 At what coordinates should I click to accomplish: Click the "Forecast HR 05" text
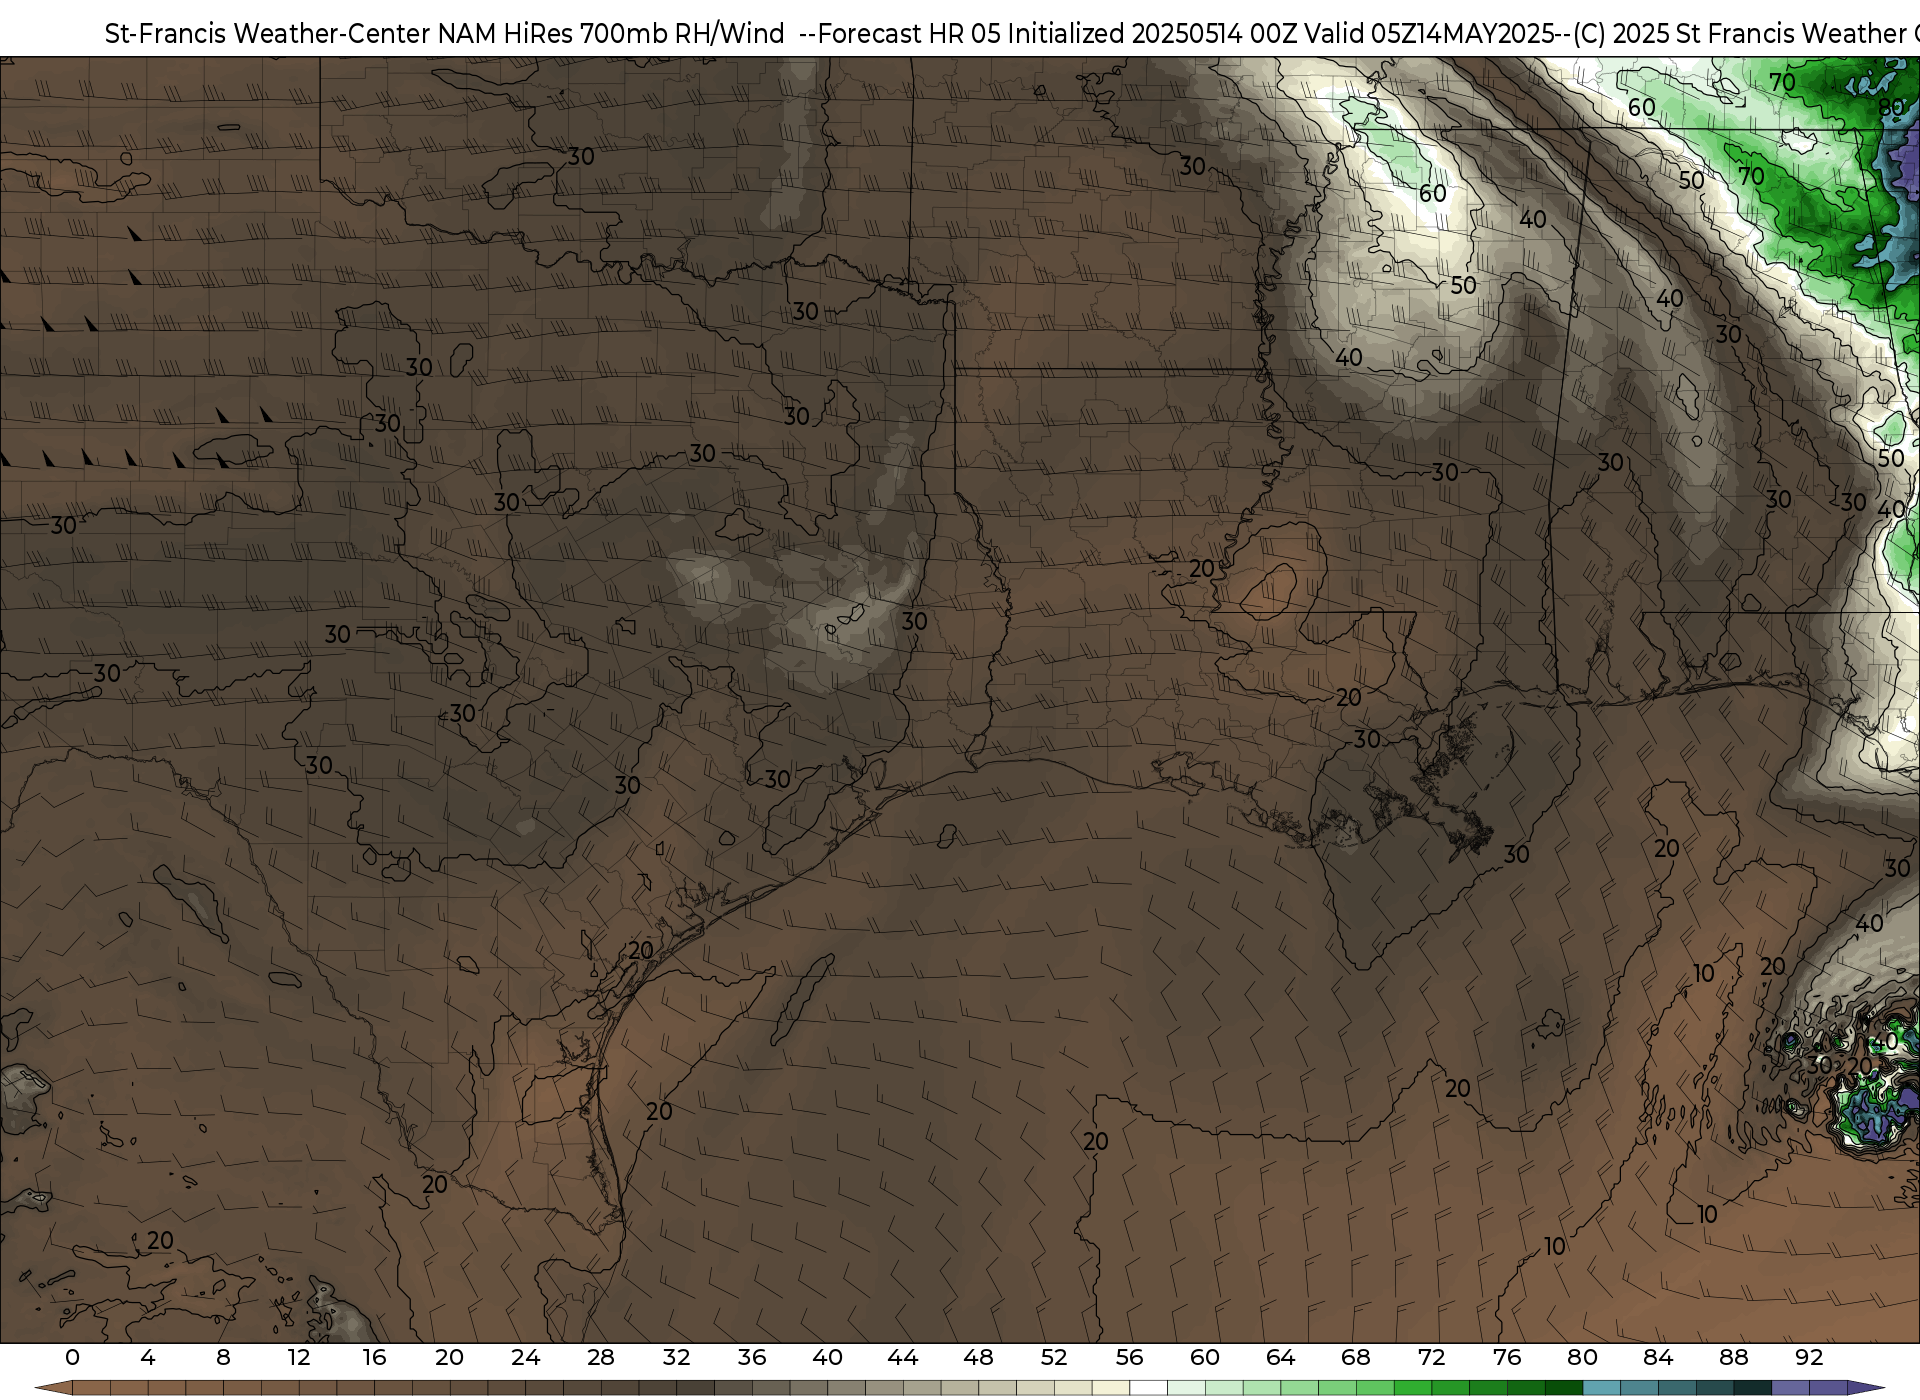point(909,34)
